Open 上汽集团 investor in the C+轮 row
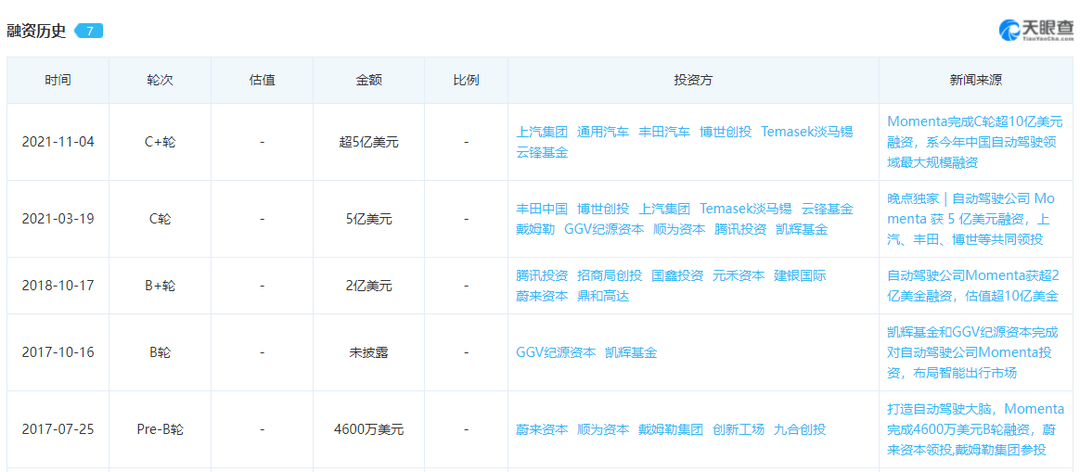The image size is (1080, 472). 542,131
